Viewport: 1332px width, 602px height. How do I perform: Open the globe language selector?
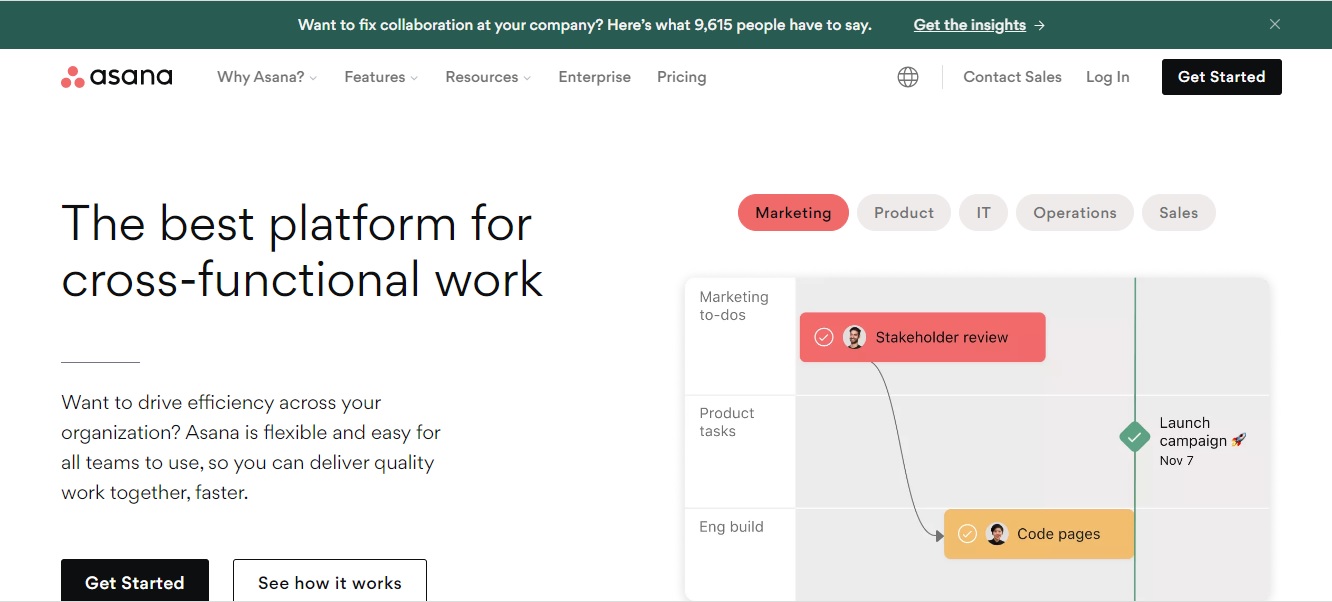pyautogui.click(x=908, y=77)
